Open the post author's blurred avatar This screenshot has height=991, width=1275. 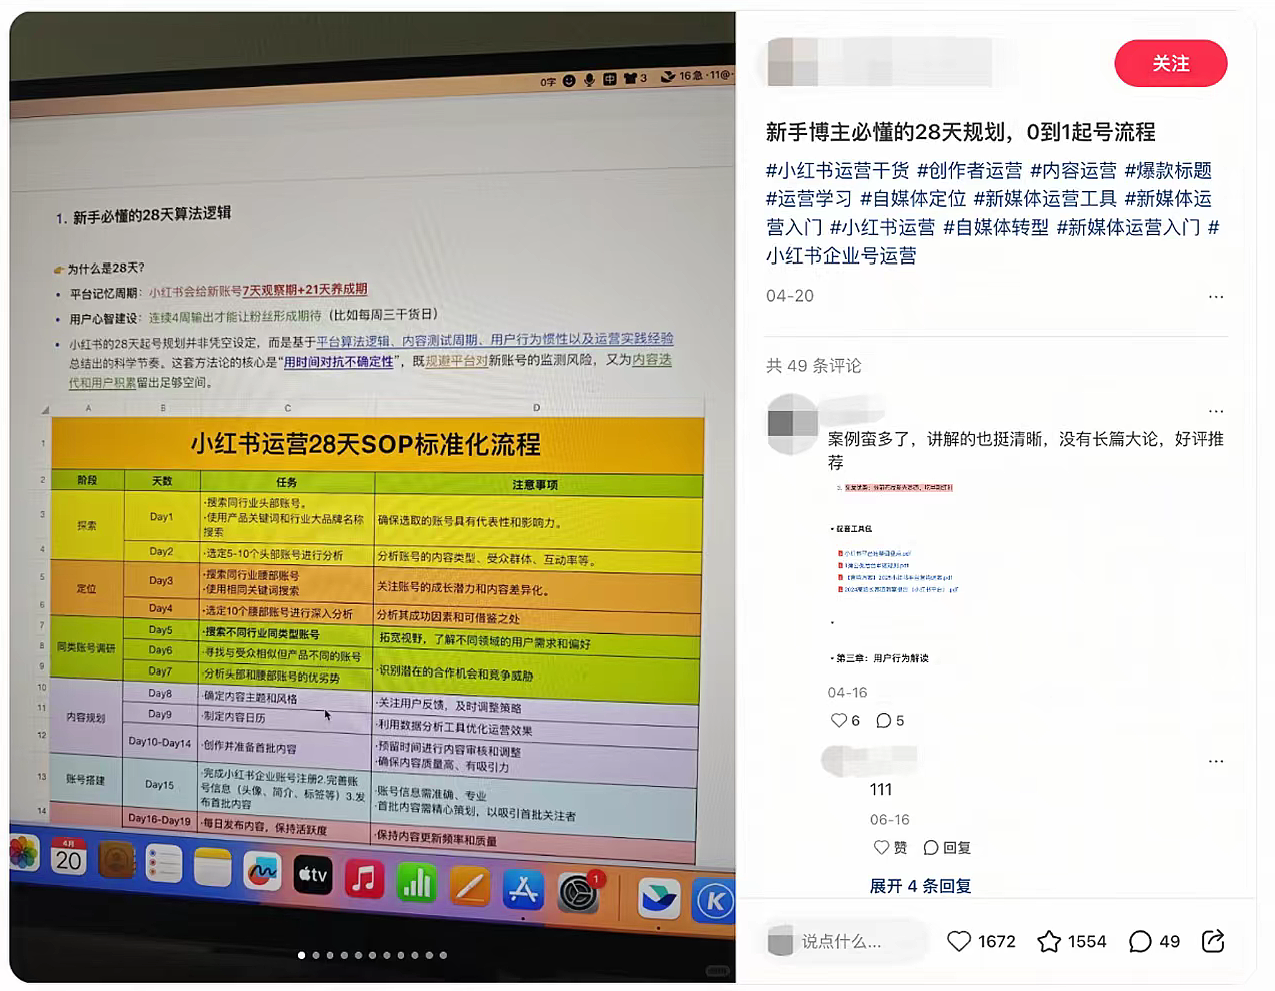(x=792, y=62)
